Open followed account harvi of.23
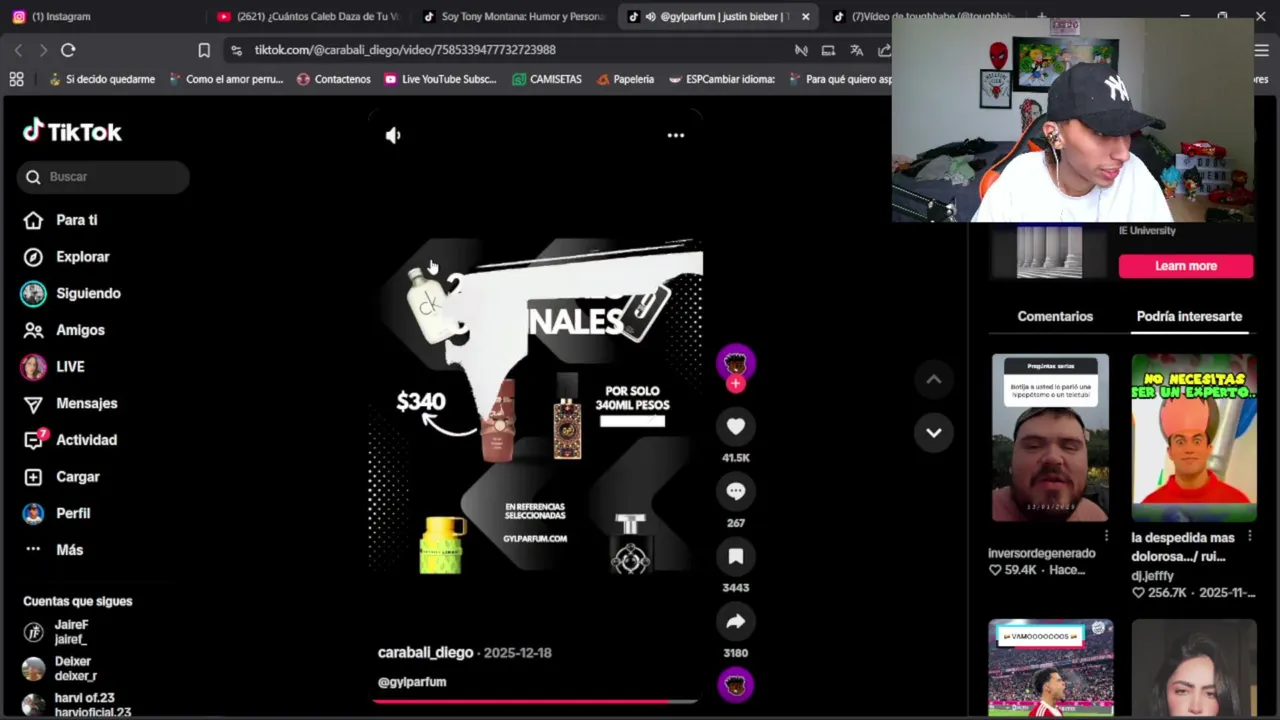 click(78, 705)
